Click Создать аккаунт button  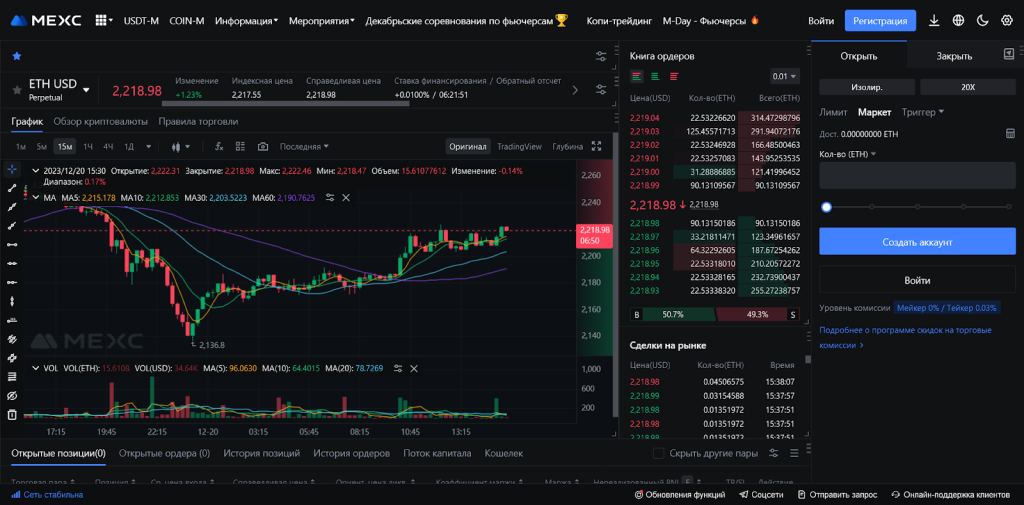click(x=918, y=242)
